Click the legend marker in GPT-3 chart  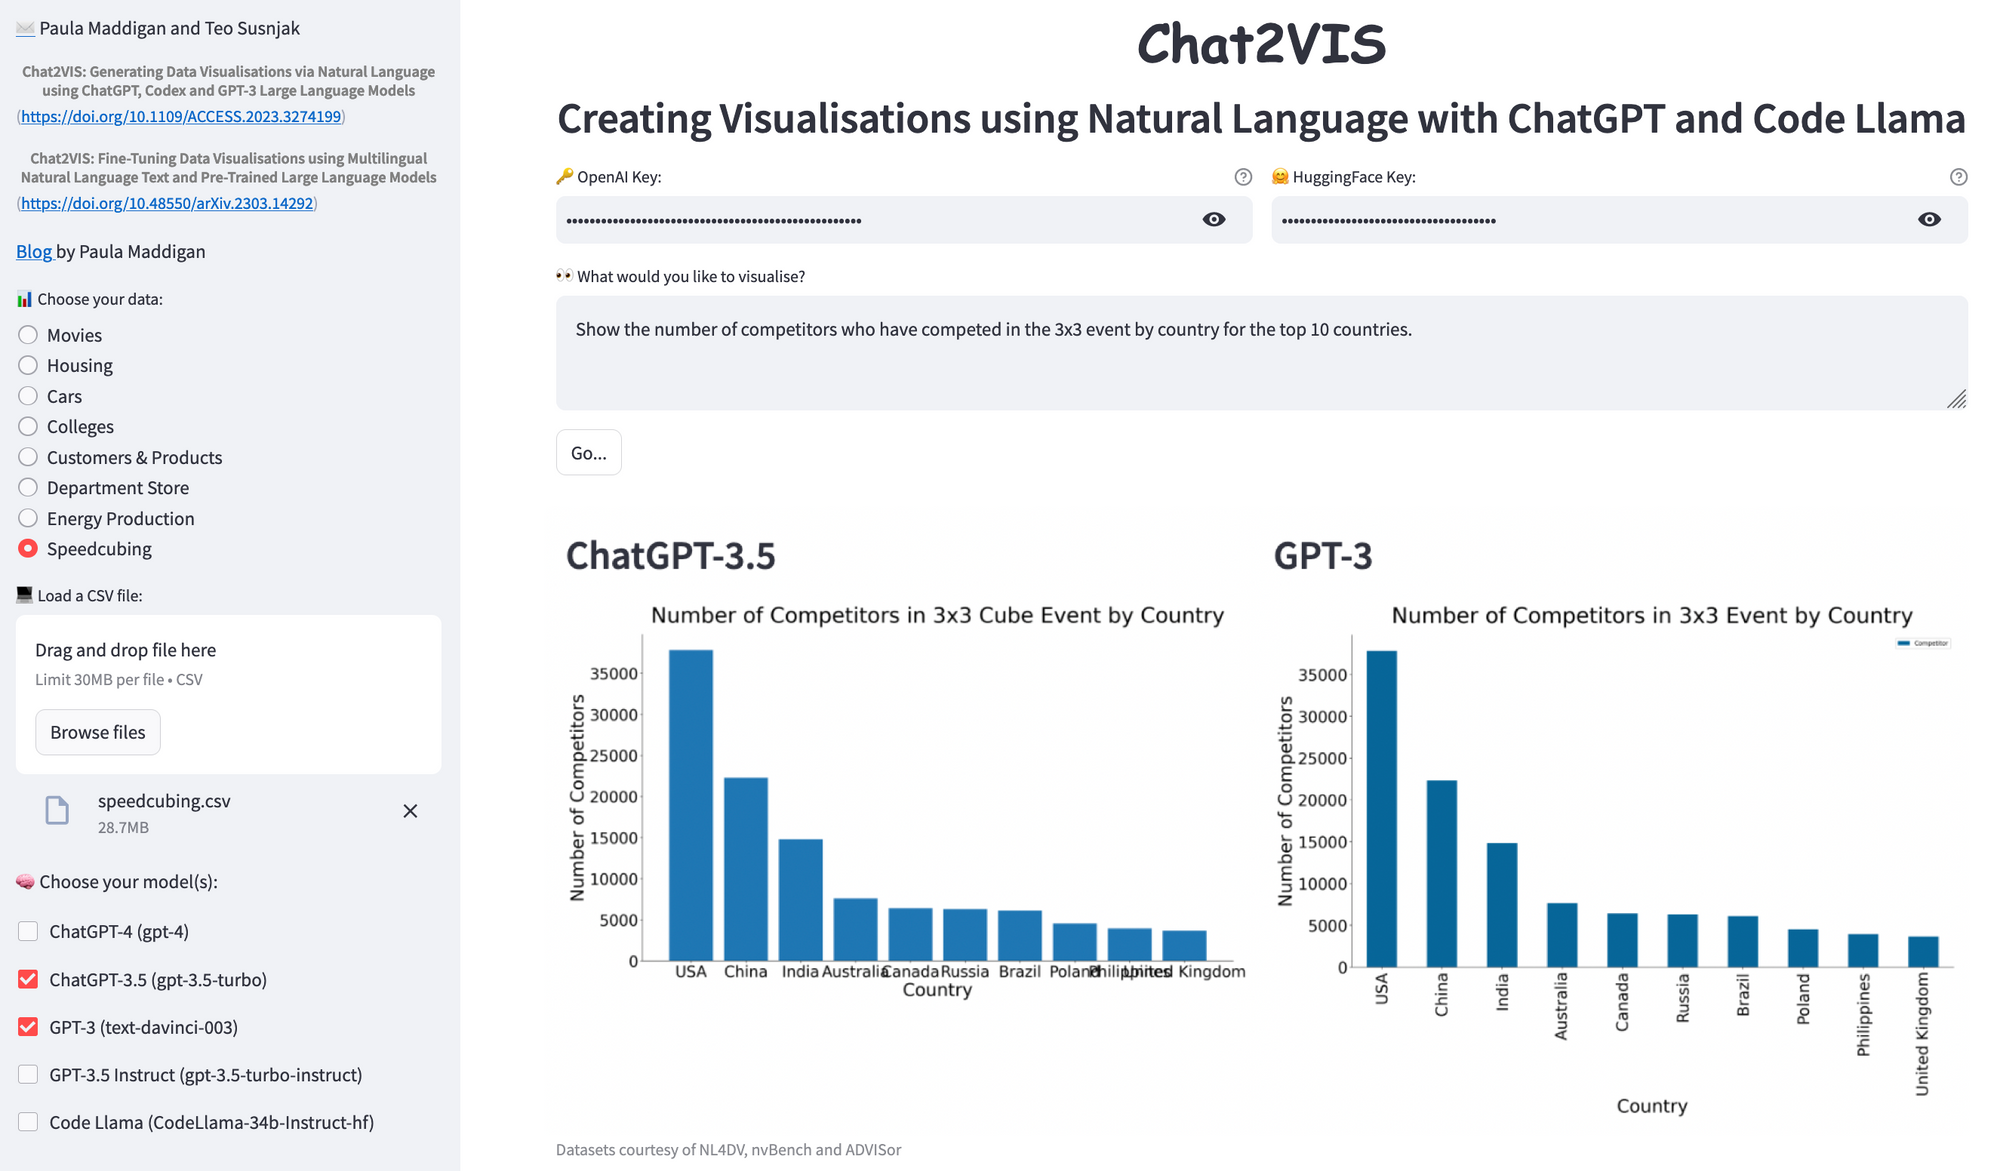click(x=1904, y=643)
